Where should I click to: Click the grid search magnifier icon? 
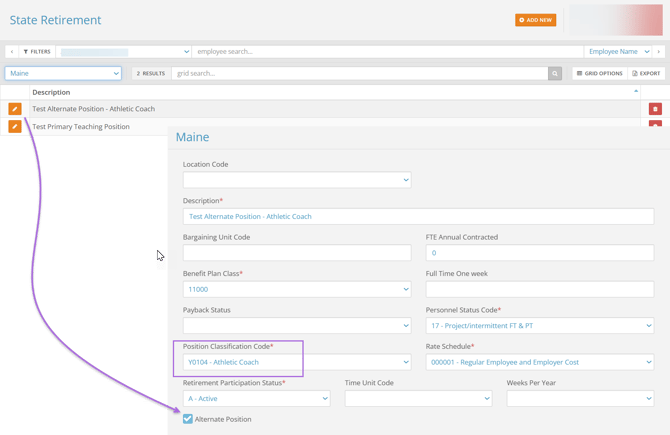(x=555, y=73)
